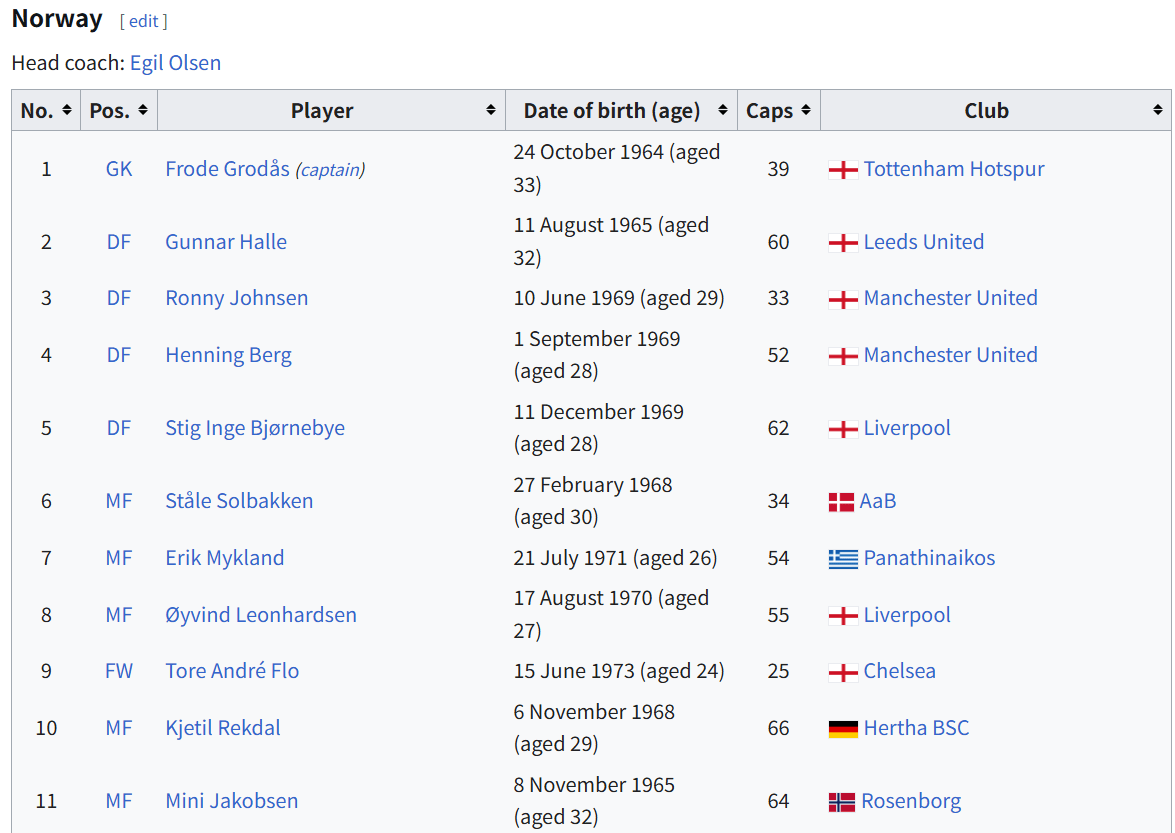Sort the table by Club column
Viewport: 1175px width, 833px height.
(x=1157, y=110)
